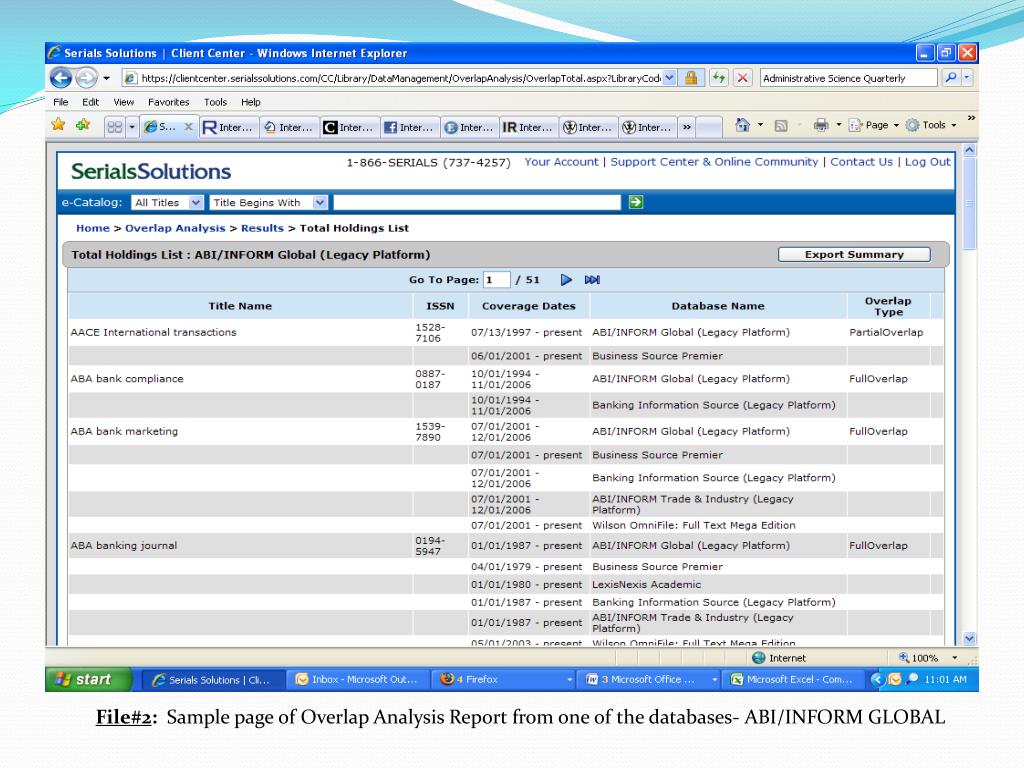Click the Print icon
1024x768 pixels.
pyautogui.click(x=821, y=125)
